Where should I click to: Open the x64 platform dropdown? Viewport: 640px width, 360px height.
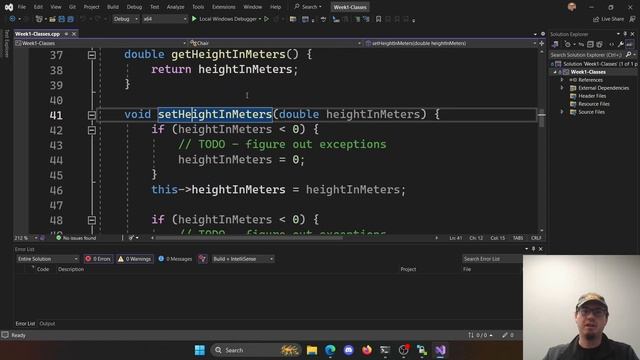tap(165, 19)
